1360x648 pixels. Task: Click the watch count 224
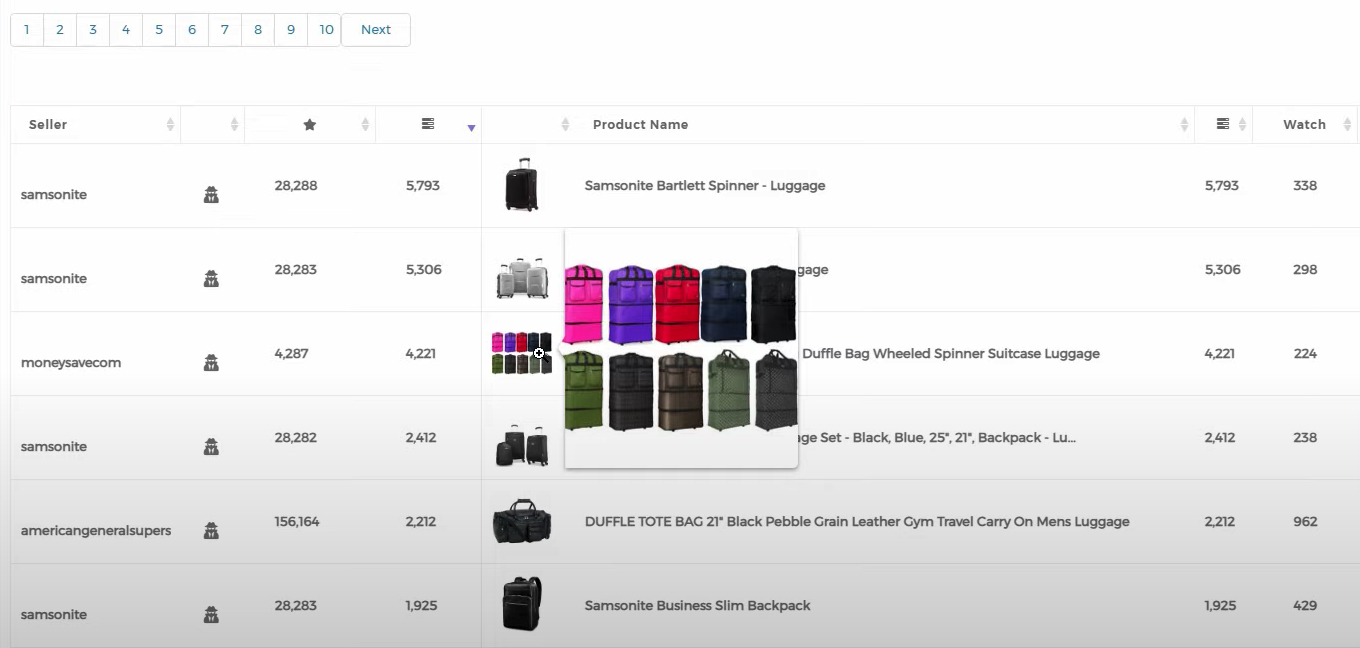coord(1305,353)
